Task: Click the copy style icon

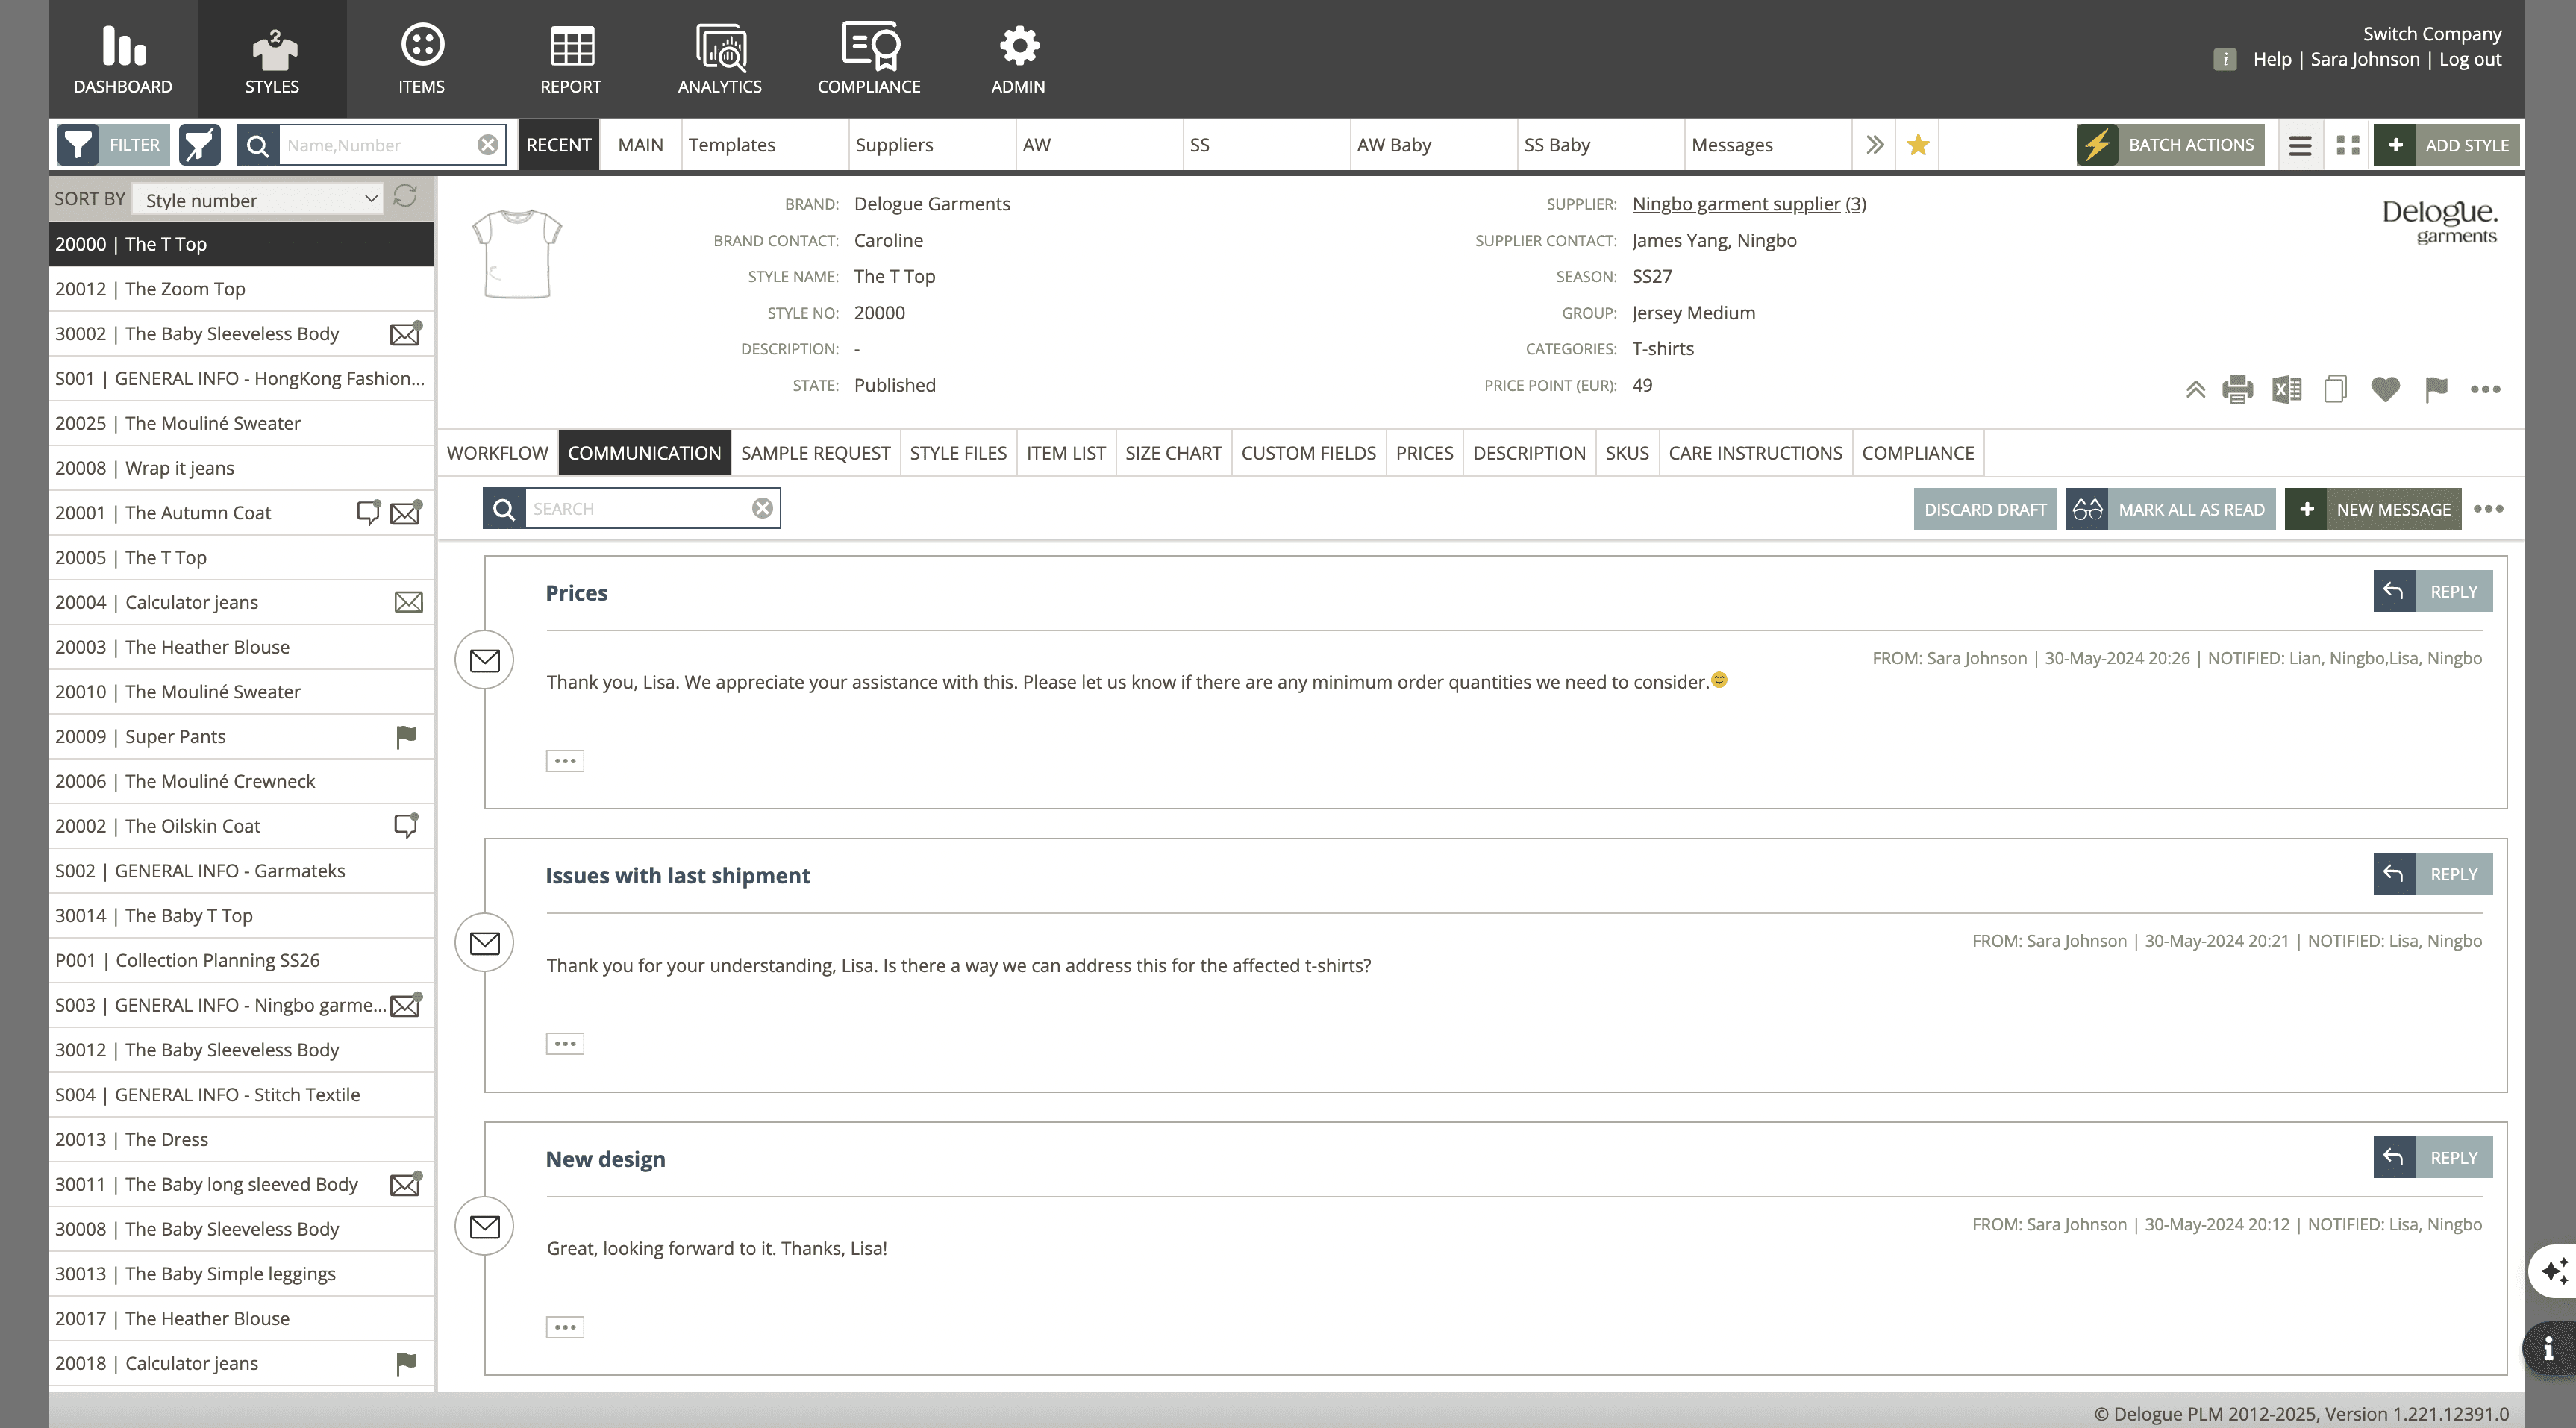Action: 2335,389
